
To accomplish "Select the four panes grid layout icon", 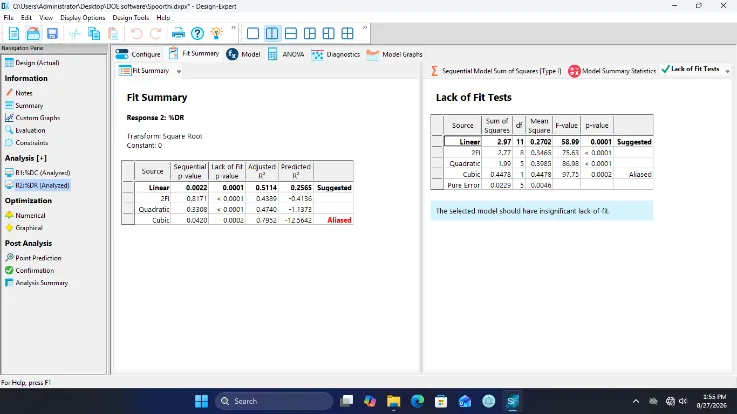I will tap(347, 33).
